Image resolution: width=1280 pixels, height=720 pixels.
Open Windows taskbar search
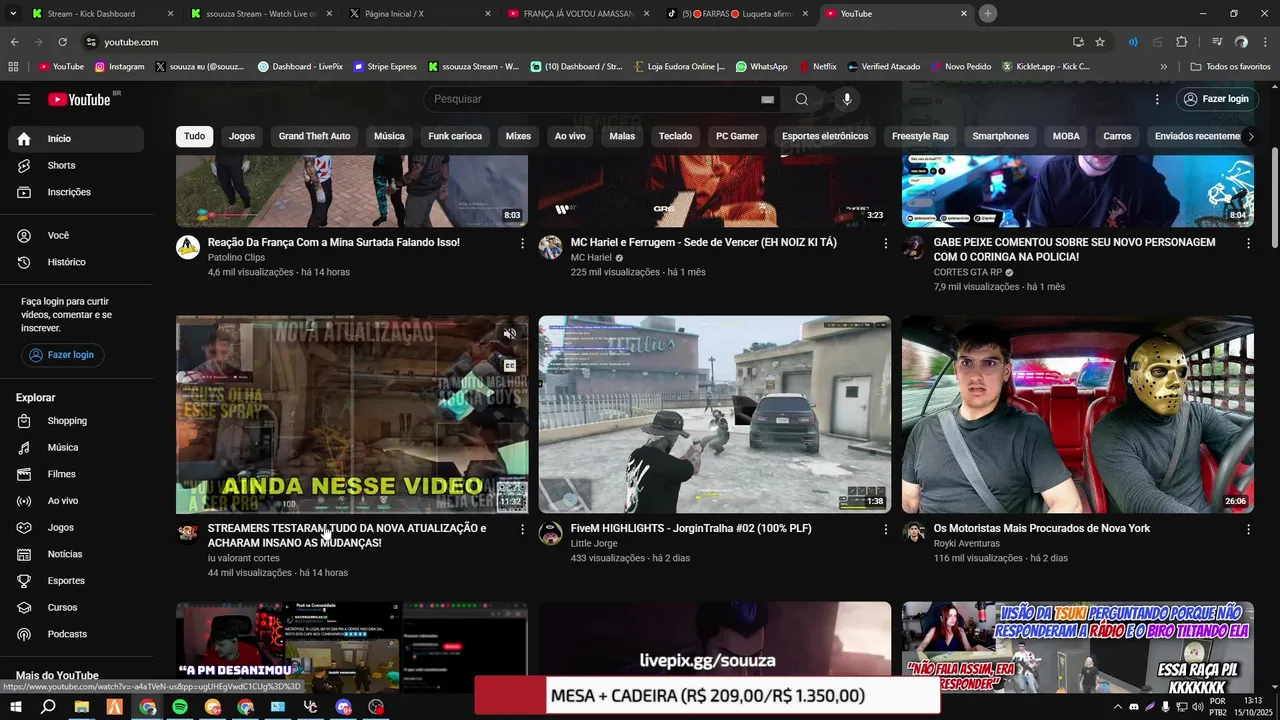point(48,707)
